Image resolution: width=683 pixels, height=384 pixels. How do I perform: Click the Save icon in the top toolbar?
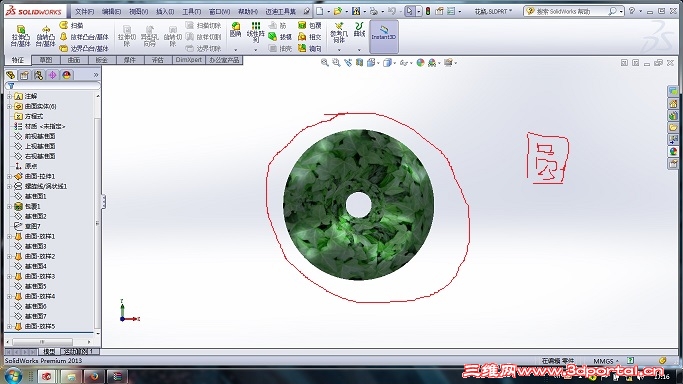tap(356, 11)
